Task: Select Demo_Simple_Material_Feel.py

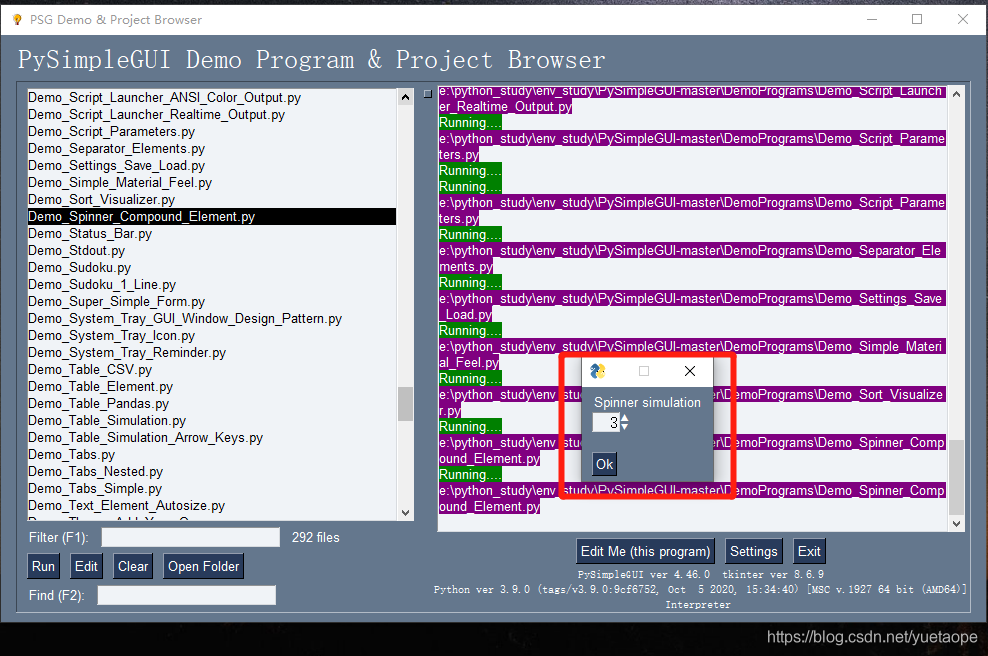Action: [212, 183]
